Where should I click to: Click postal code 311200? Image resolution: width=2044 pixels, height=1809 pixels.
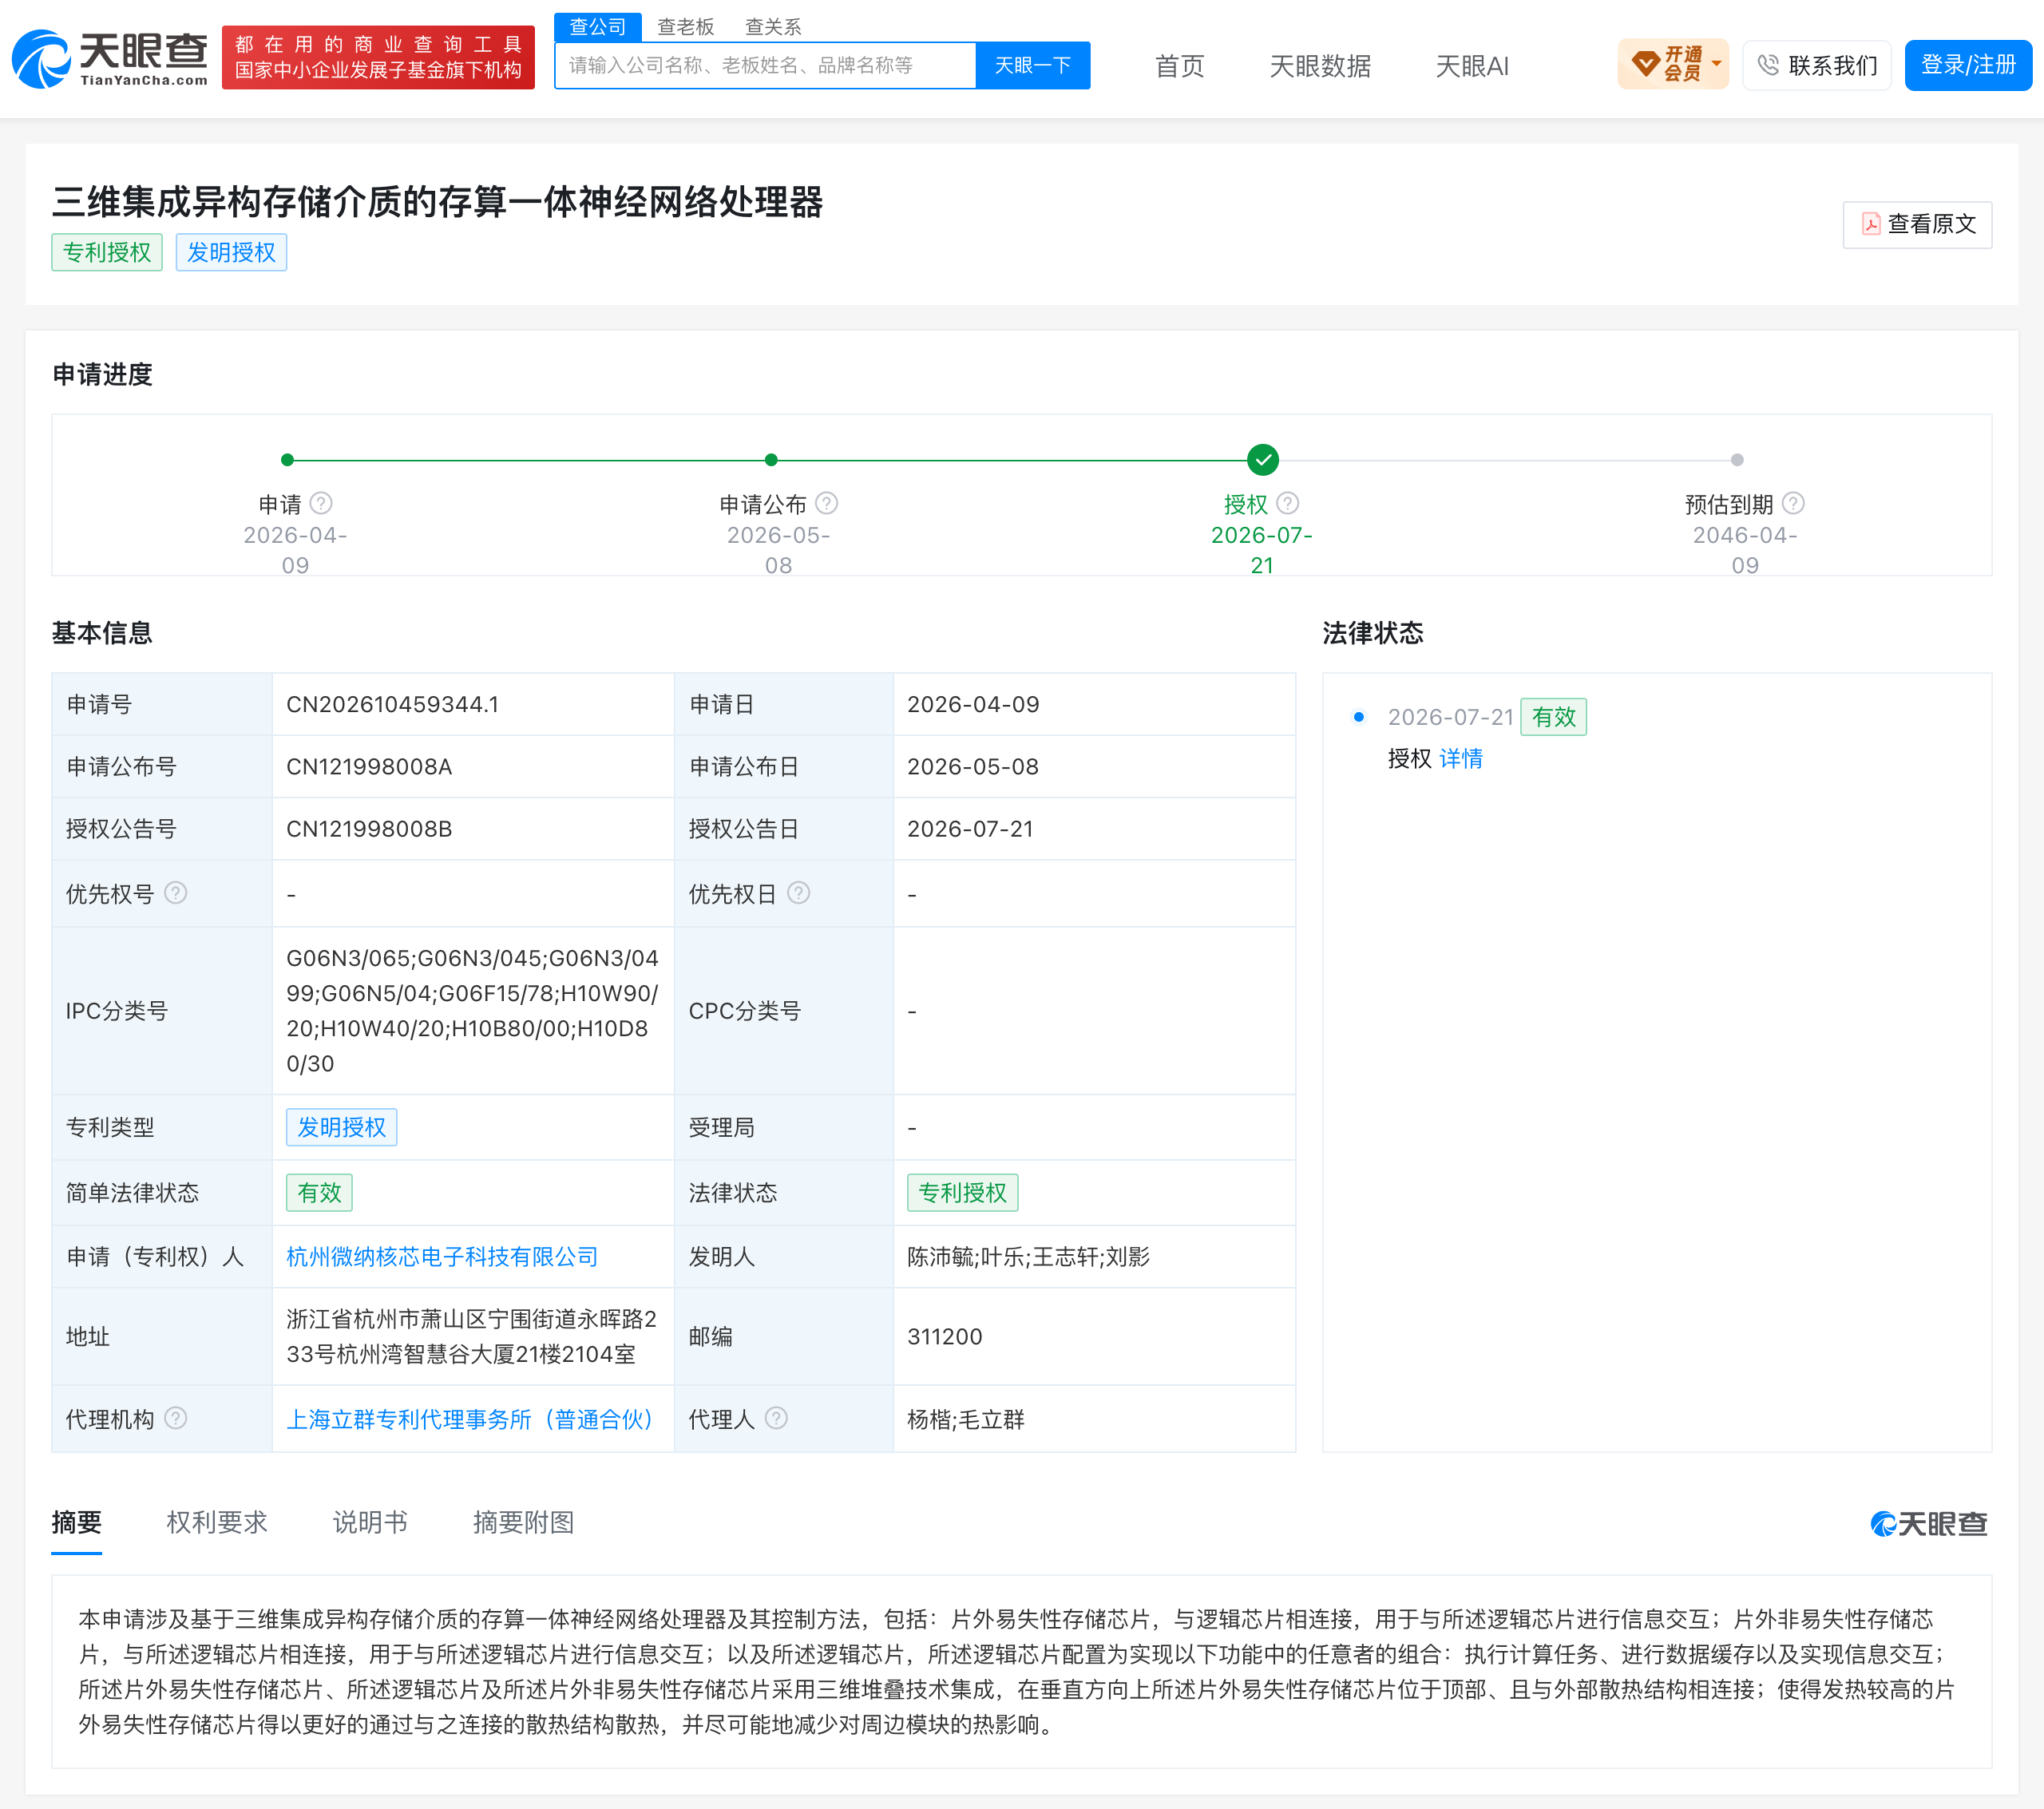coord(945,1337)
